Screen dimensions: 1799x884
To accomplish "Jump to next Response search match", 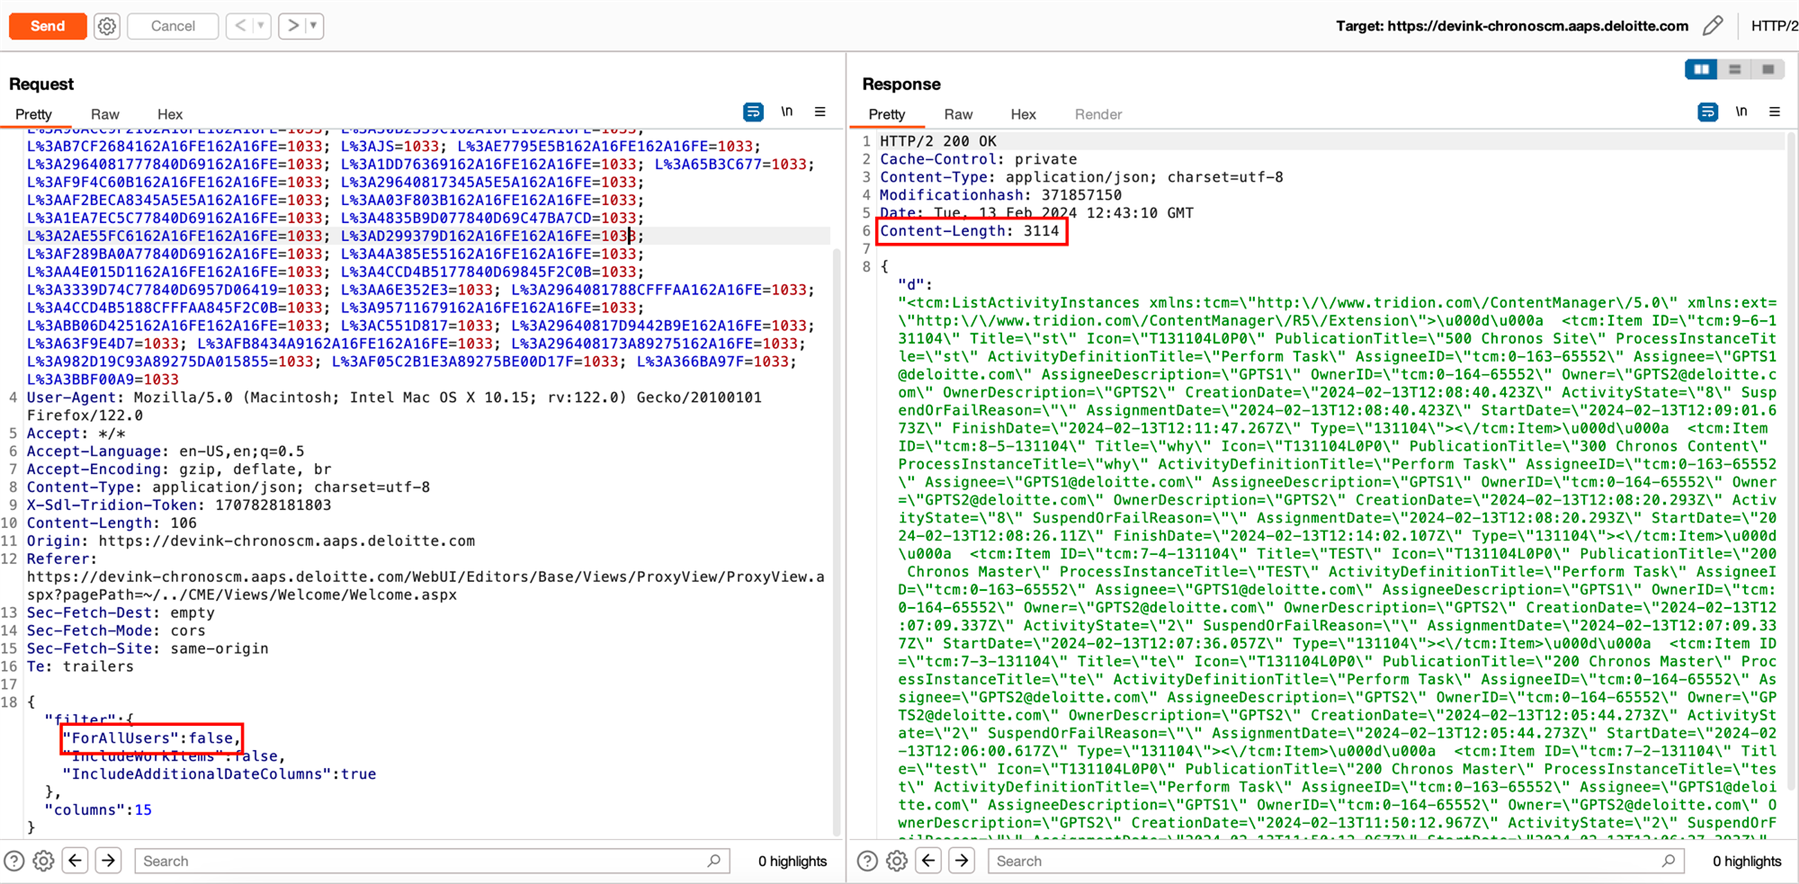I will point(961,861).
